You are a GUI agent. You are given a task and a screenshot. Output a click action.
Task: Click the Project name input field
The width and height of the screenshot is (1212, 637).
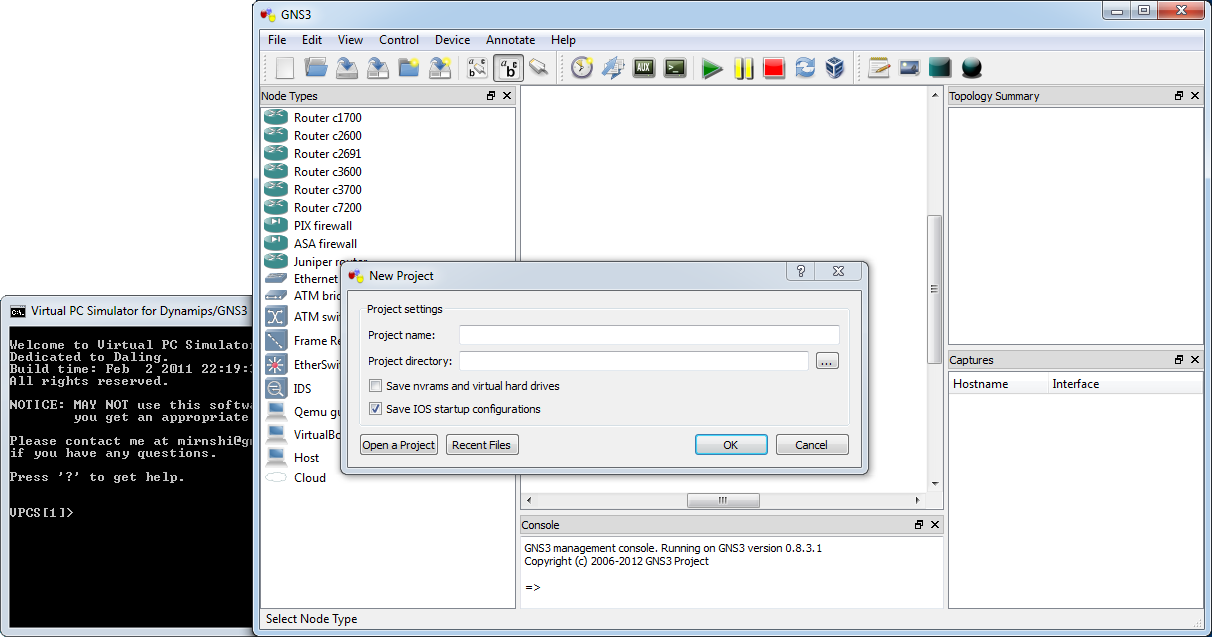pyautogui.click(x=649, y=335)
